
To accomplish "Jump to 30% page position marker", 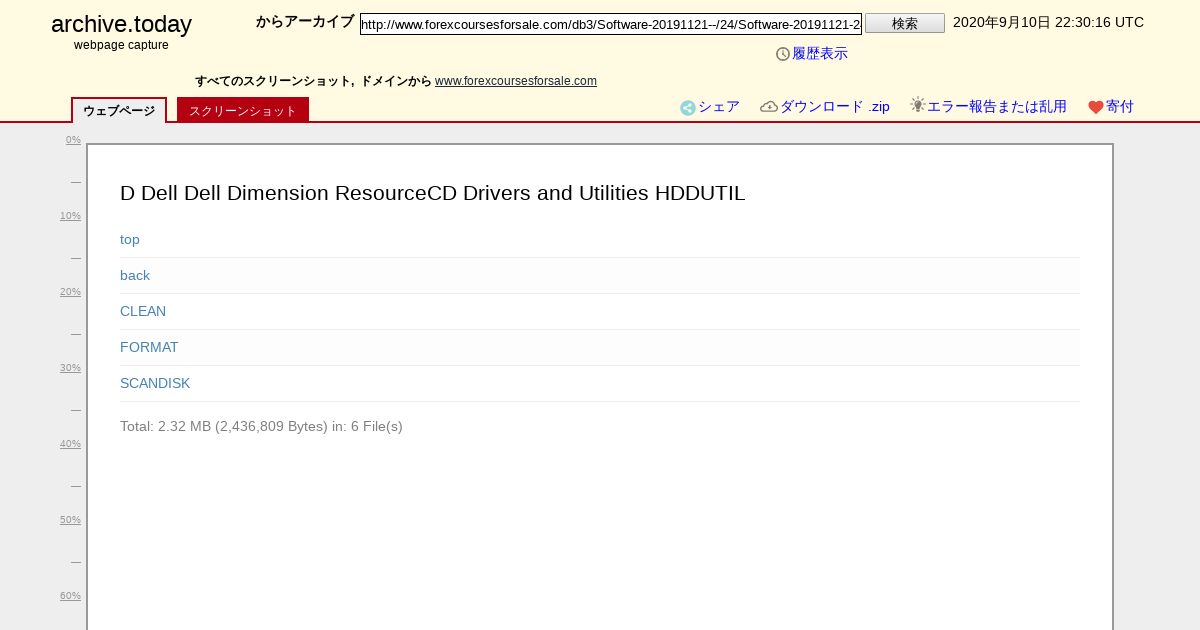I will click(70, 368).
